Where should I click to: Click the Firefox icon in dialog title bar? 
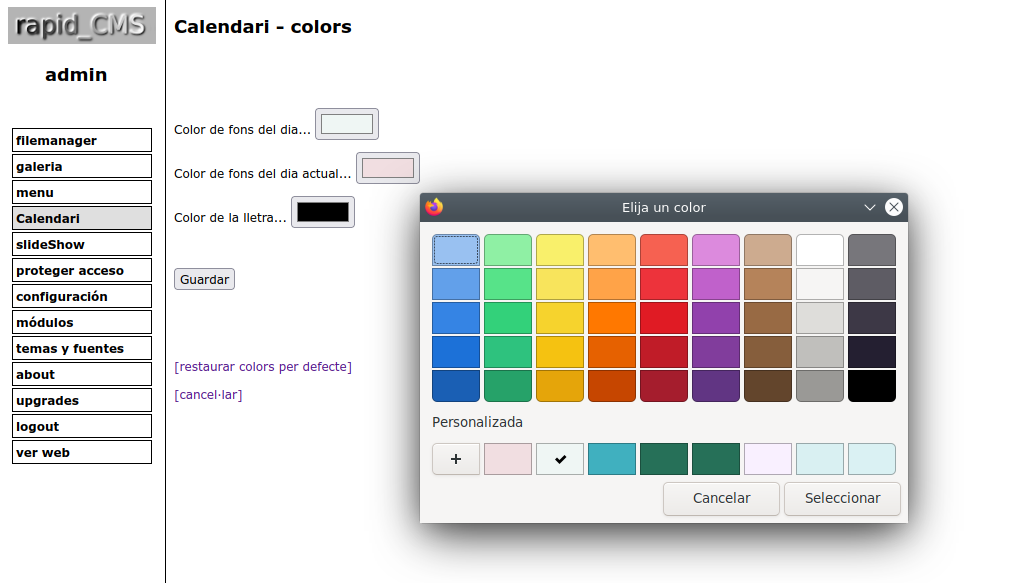point(434,207)
